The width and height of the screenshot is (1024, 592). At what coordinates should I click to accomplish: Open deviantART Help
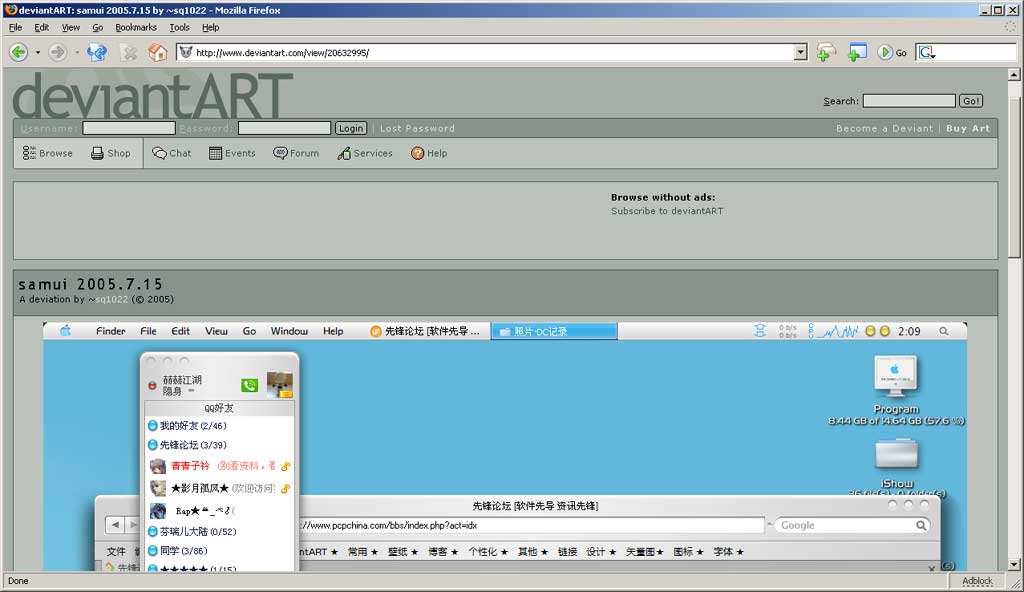(x=429, y=153)
